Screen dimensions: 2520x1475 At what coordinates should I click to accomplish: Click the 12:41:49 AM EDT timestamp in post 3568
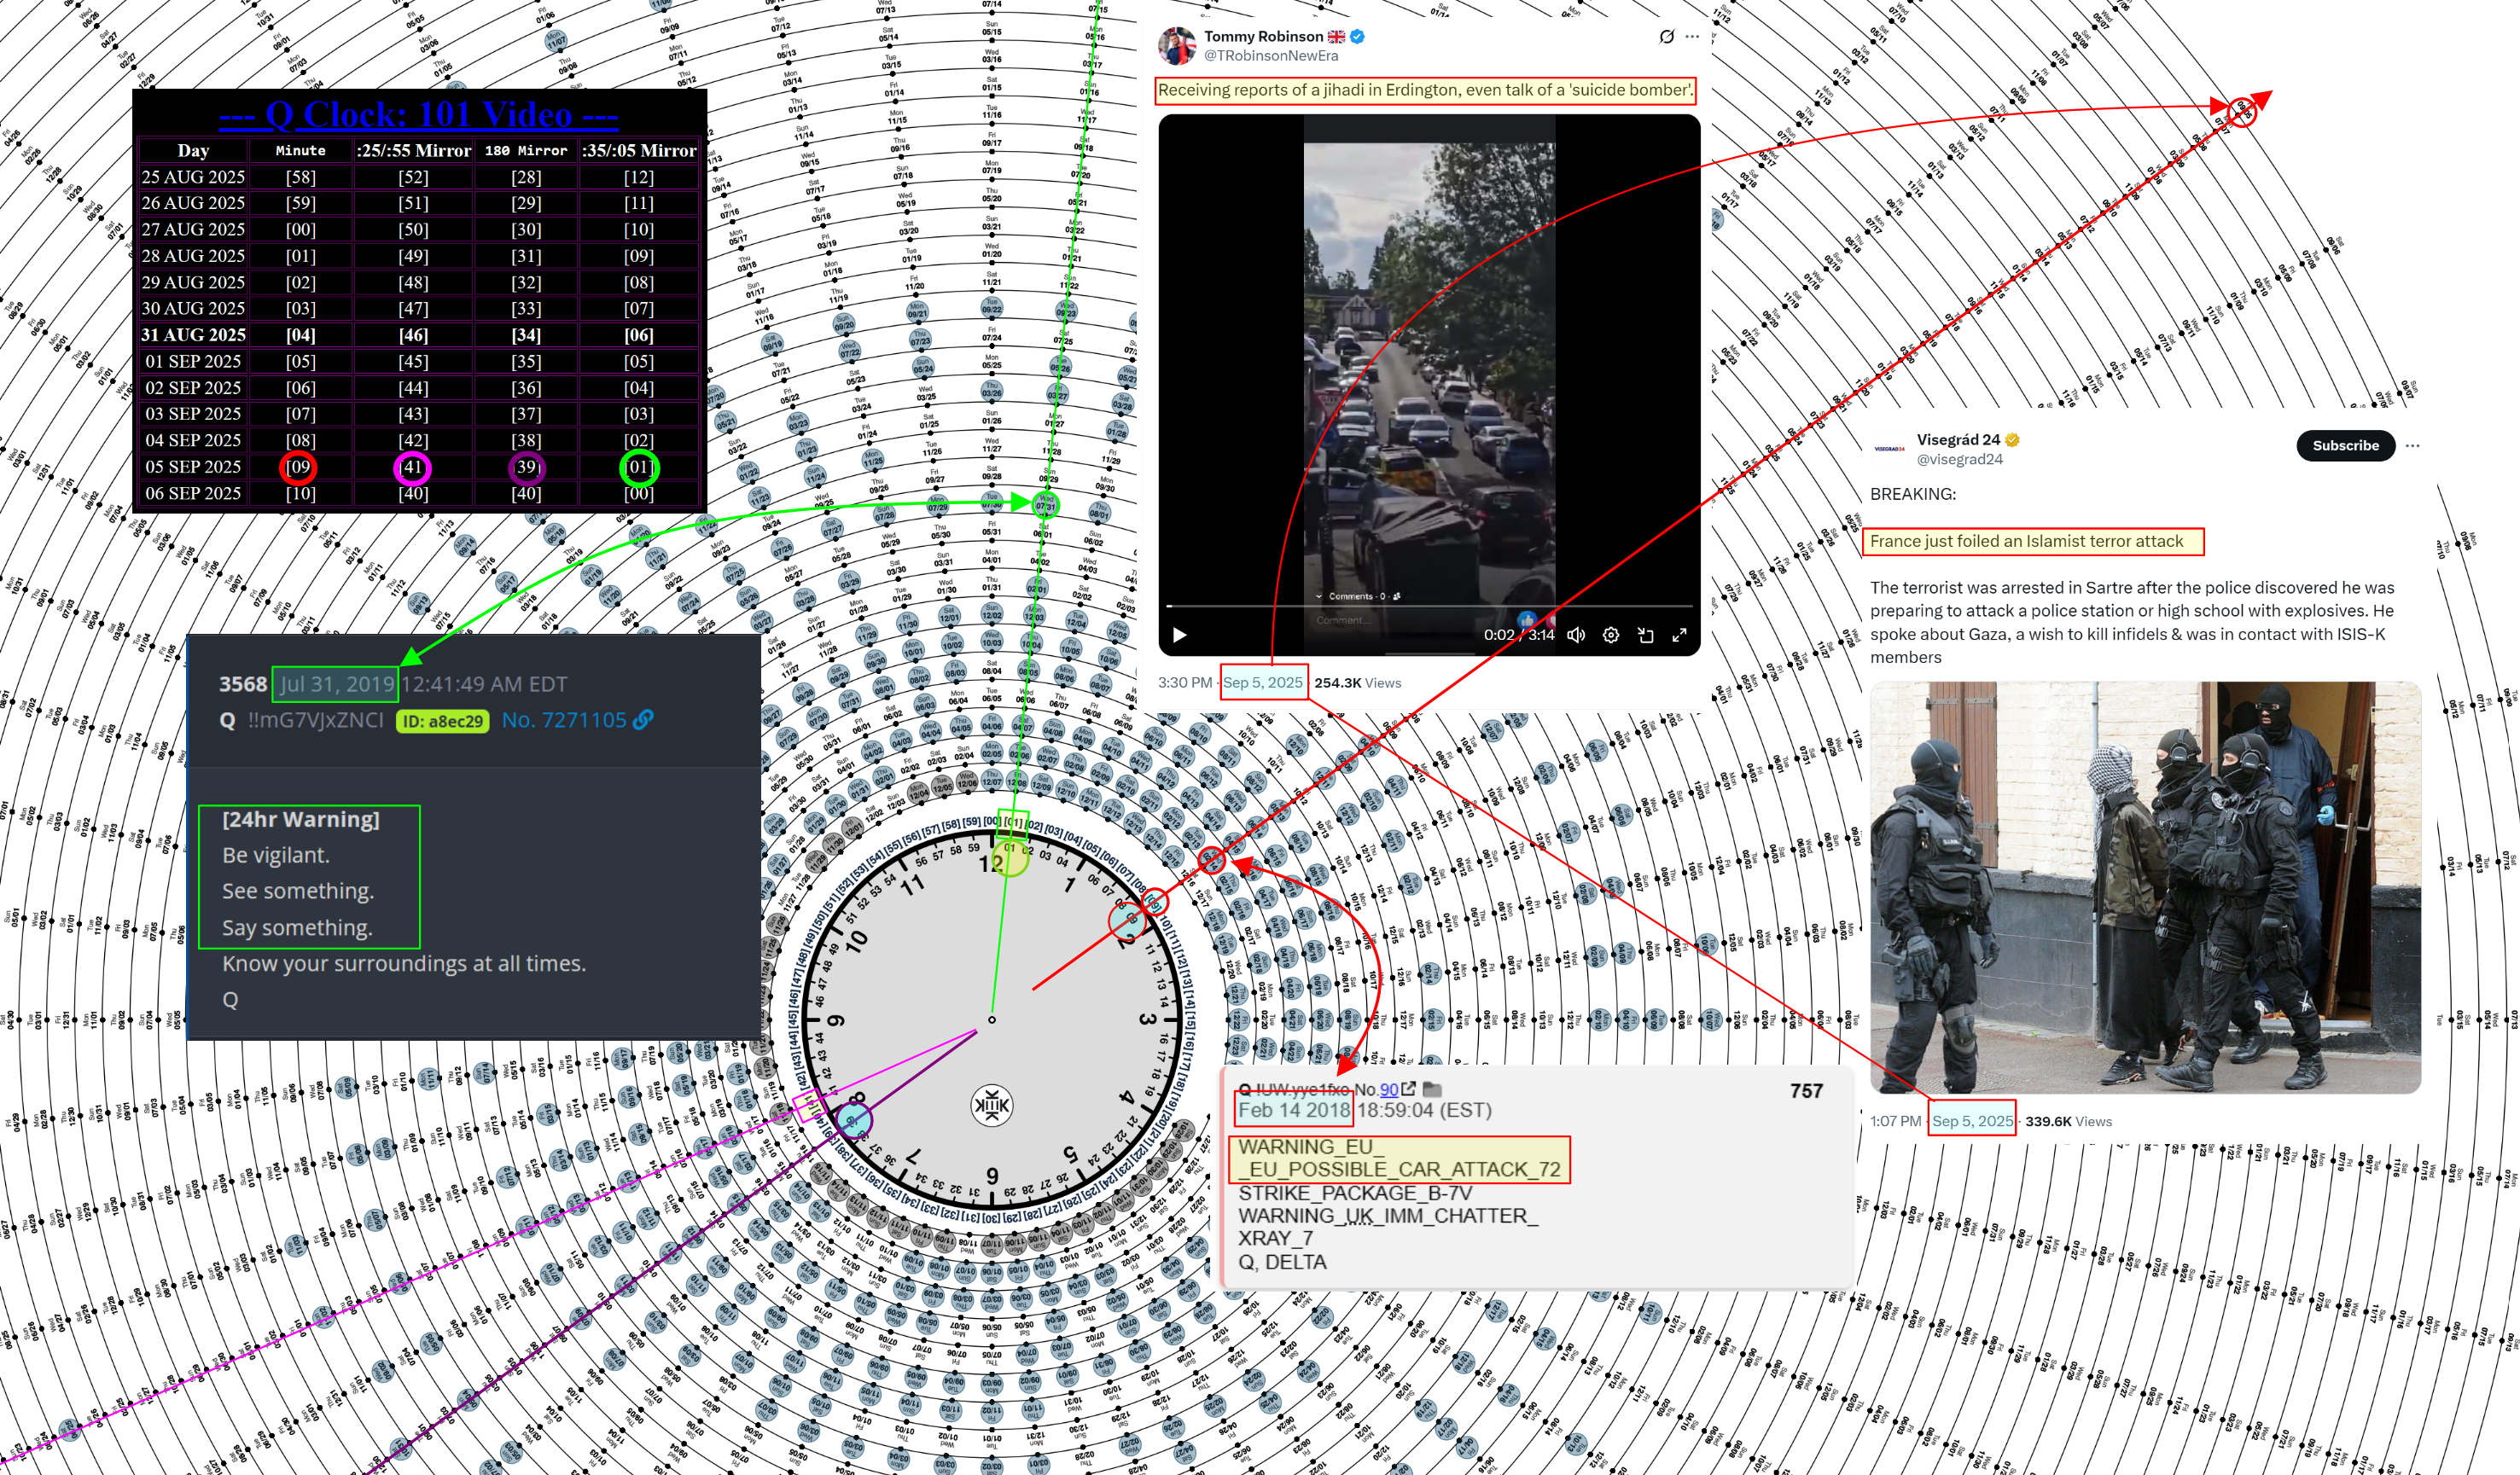(484, 684)
